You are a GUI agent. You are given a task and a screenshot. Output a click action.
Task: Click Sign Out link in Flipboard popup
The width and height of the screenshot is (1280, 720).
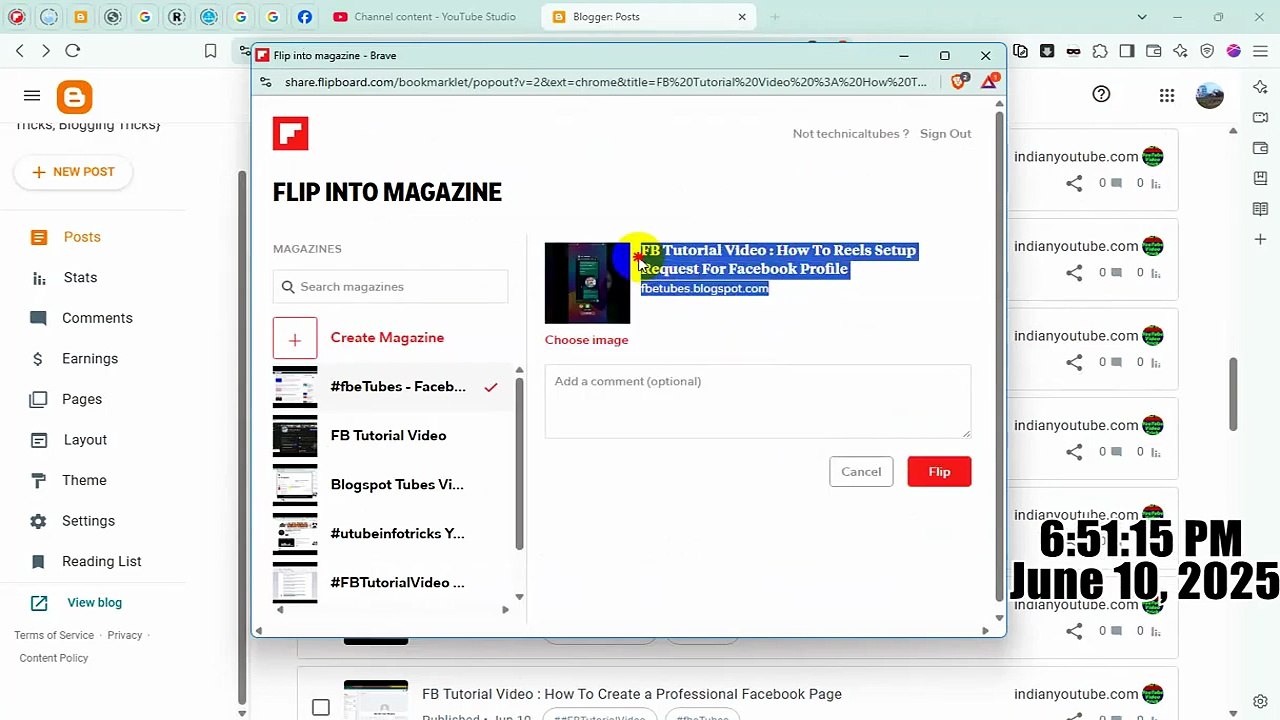coord(945,134)
